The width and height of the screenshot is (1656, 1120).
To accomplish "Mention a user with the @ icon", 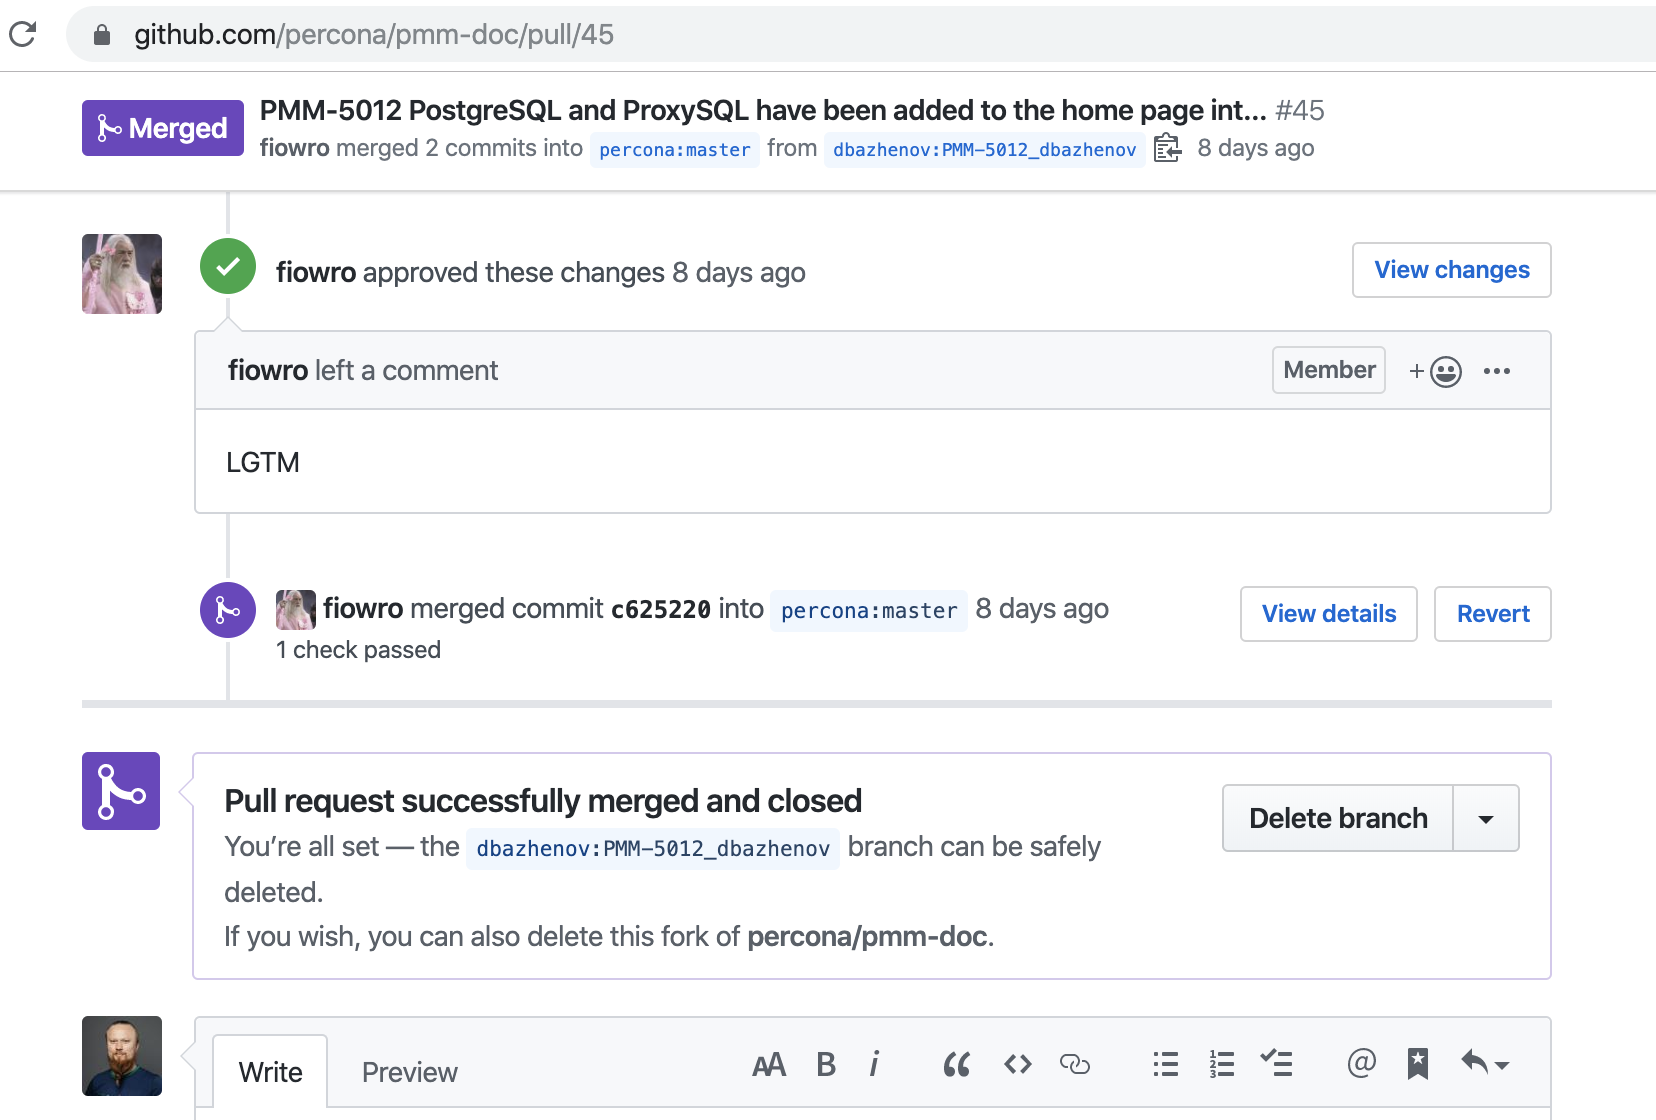I will point(1362,1062).
